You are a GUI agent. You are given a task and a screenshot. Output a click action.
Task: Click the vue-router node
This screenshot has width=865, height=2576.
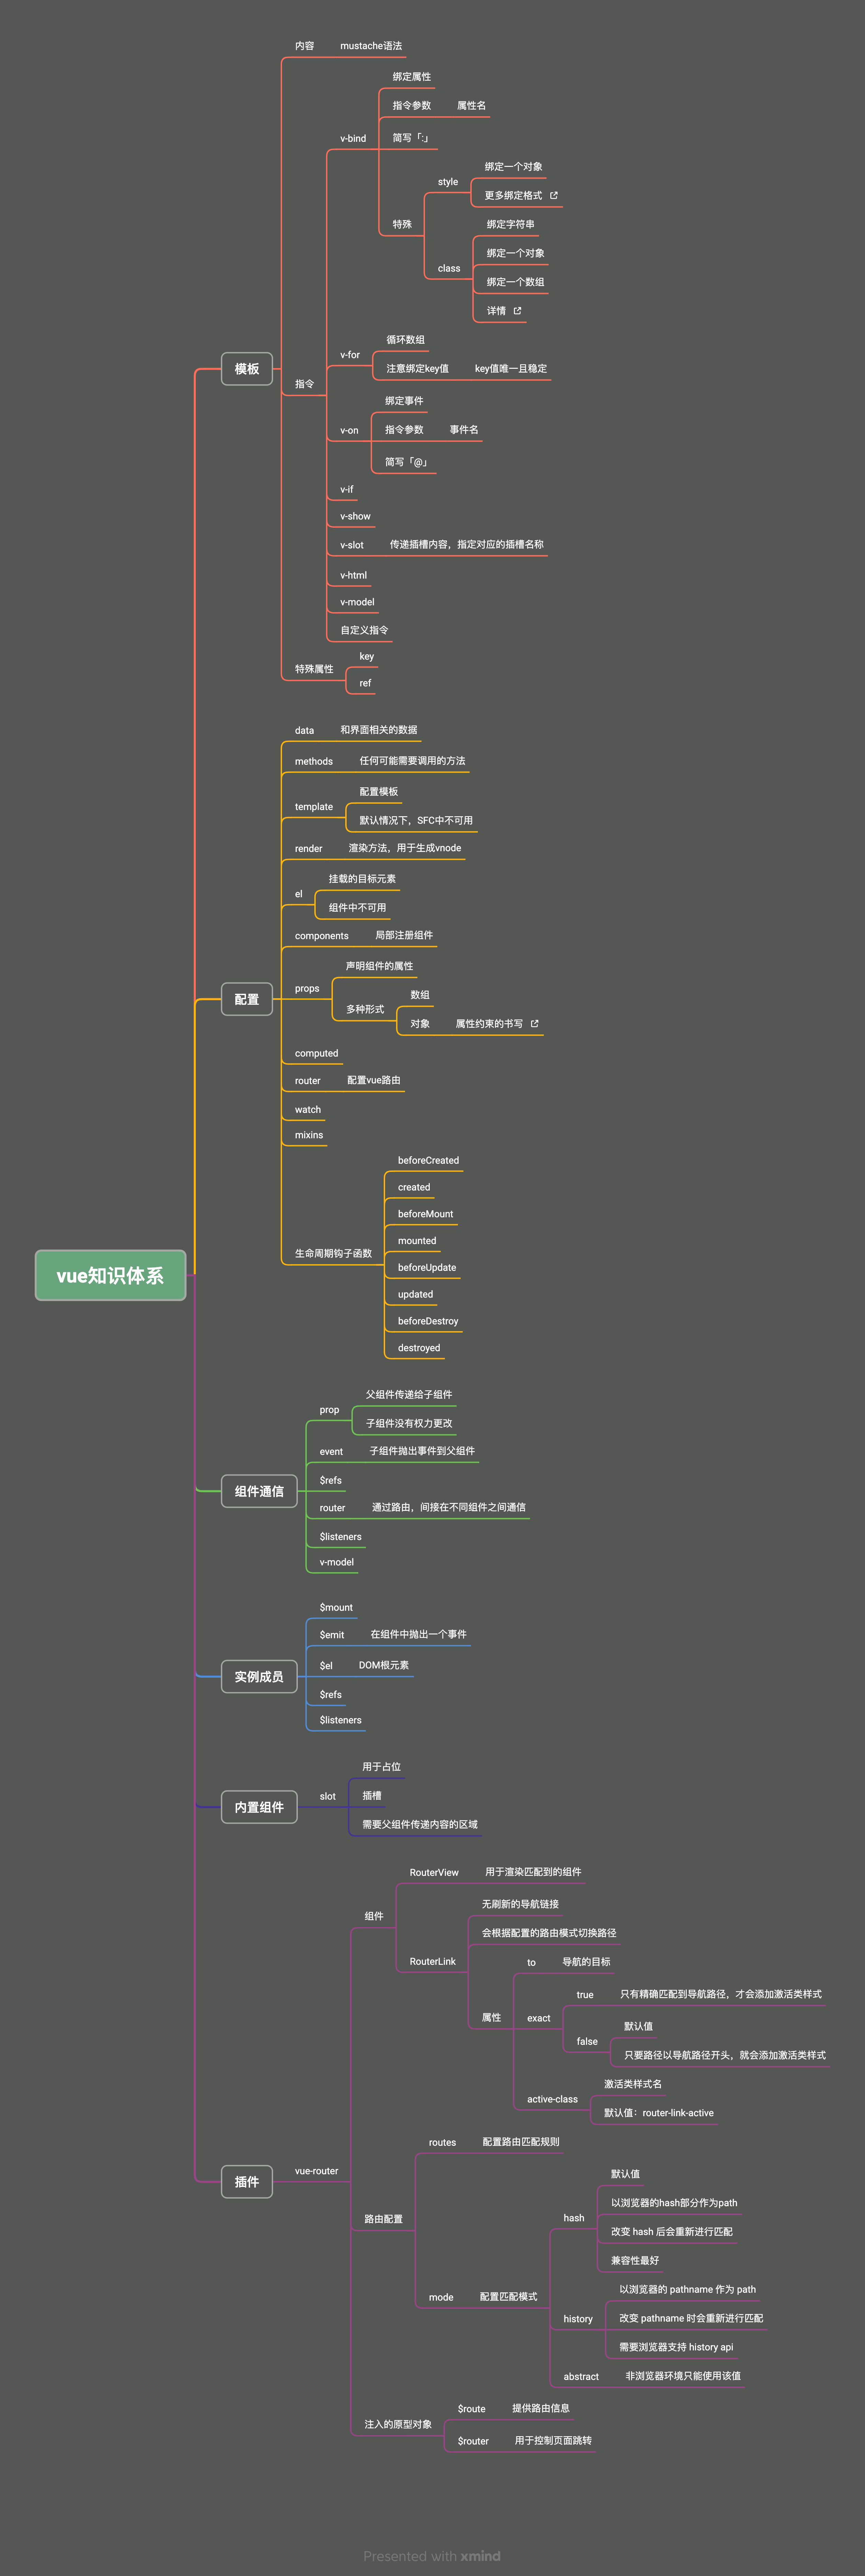[317, 2171]
